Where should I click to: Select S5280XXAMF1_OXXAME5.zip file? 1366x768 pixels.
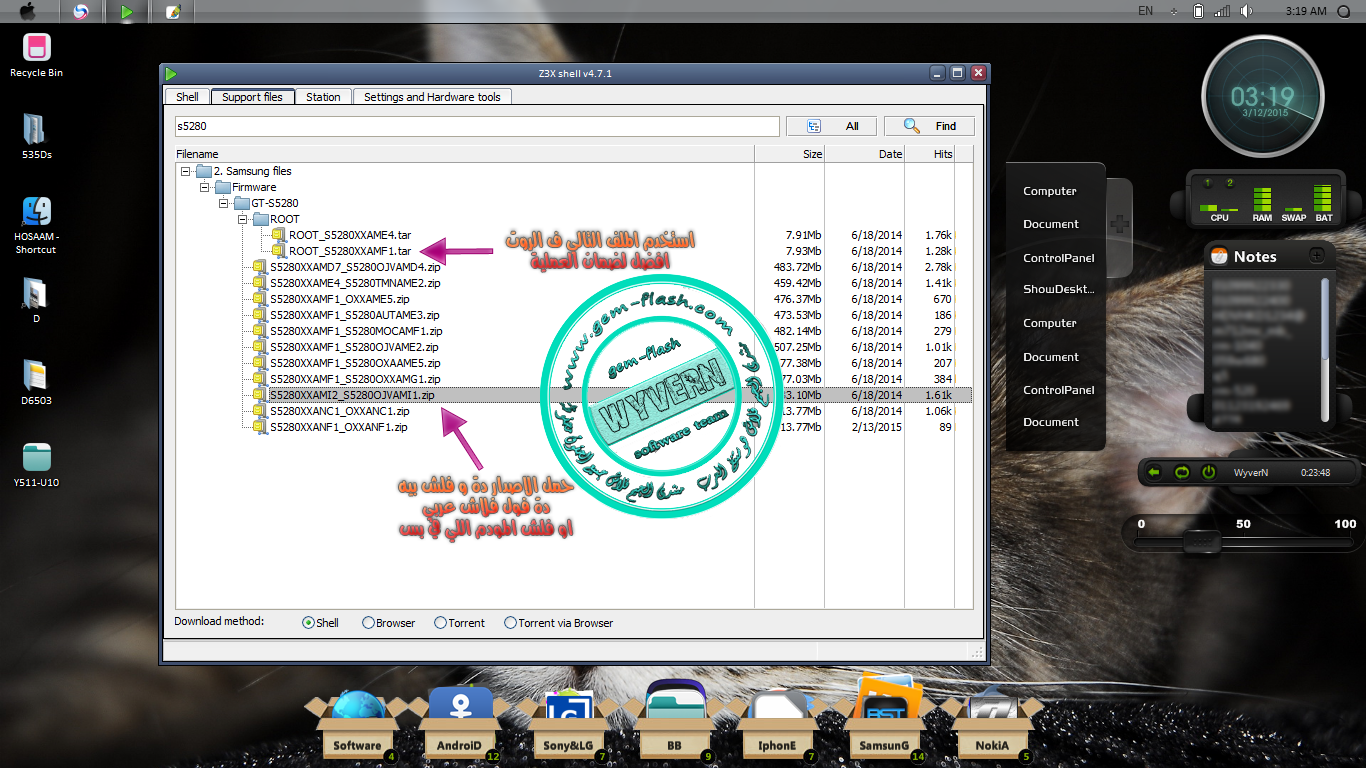pos(340,299)
